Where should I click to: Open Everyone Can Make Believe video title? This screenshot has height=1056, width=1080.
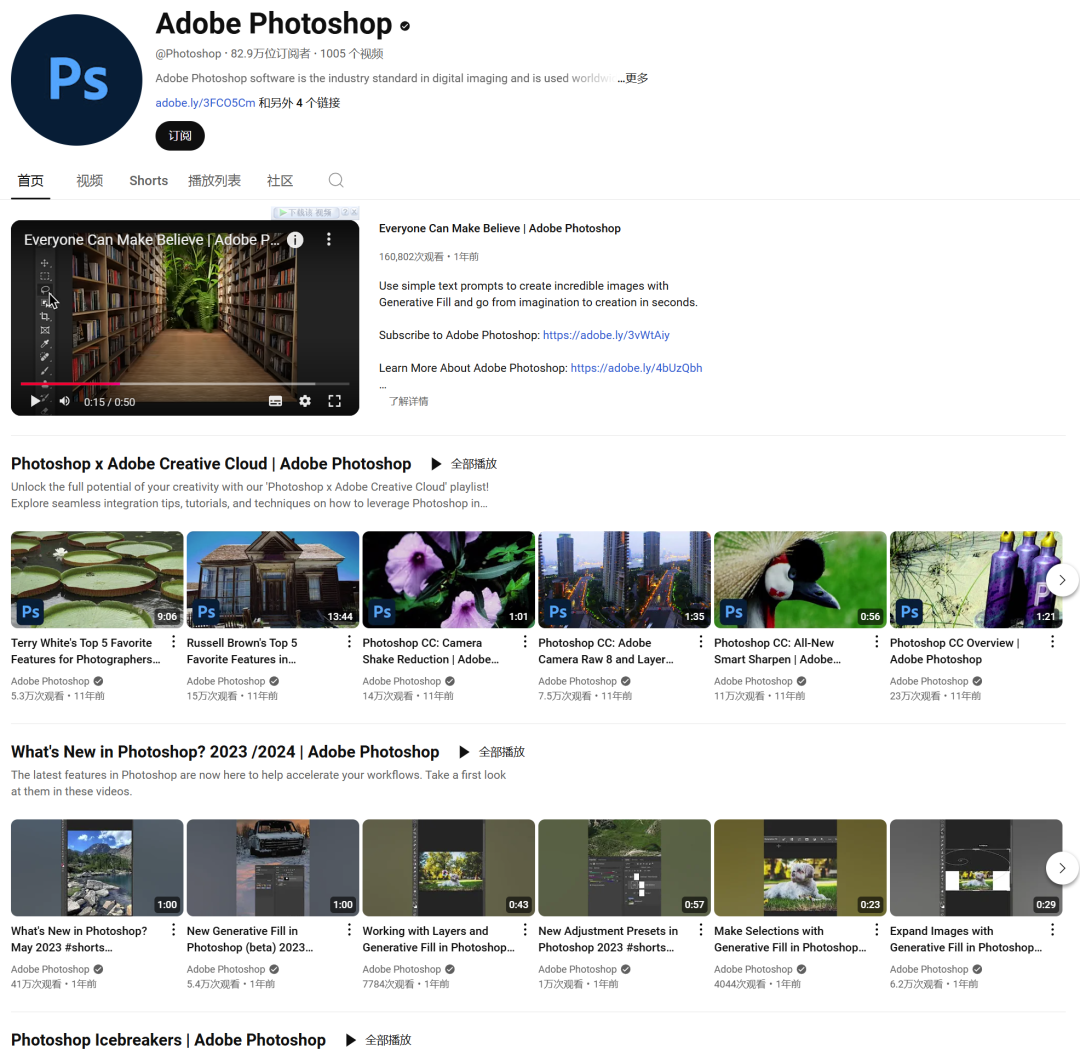[499, 228]
